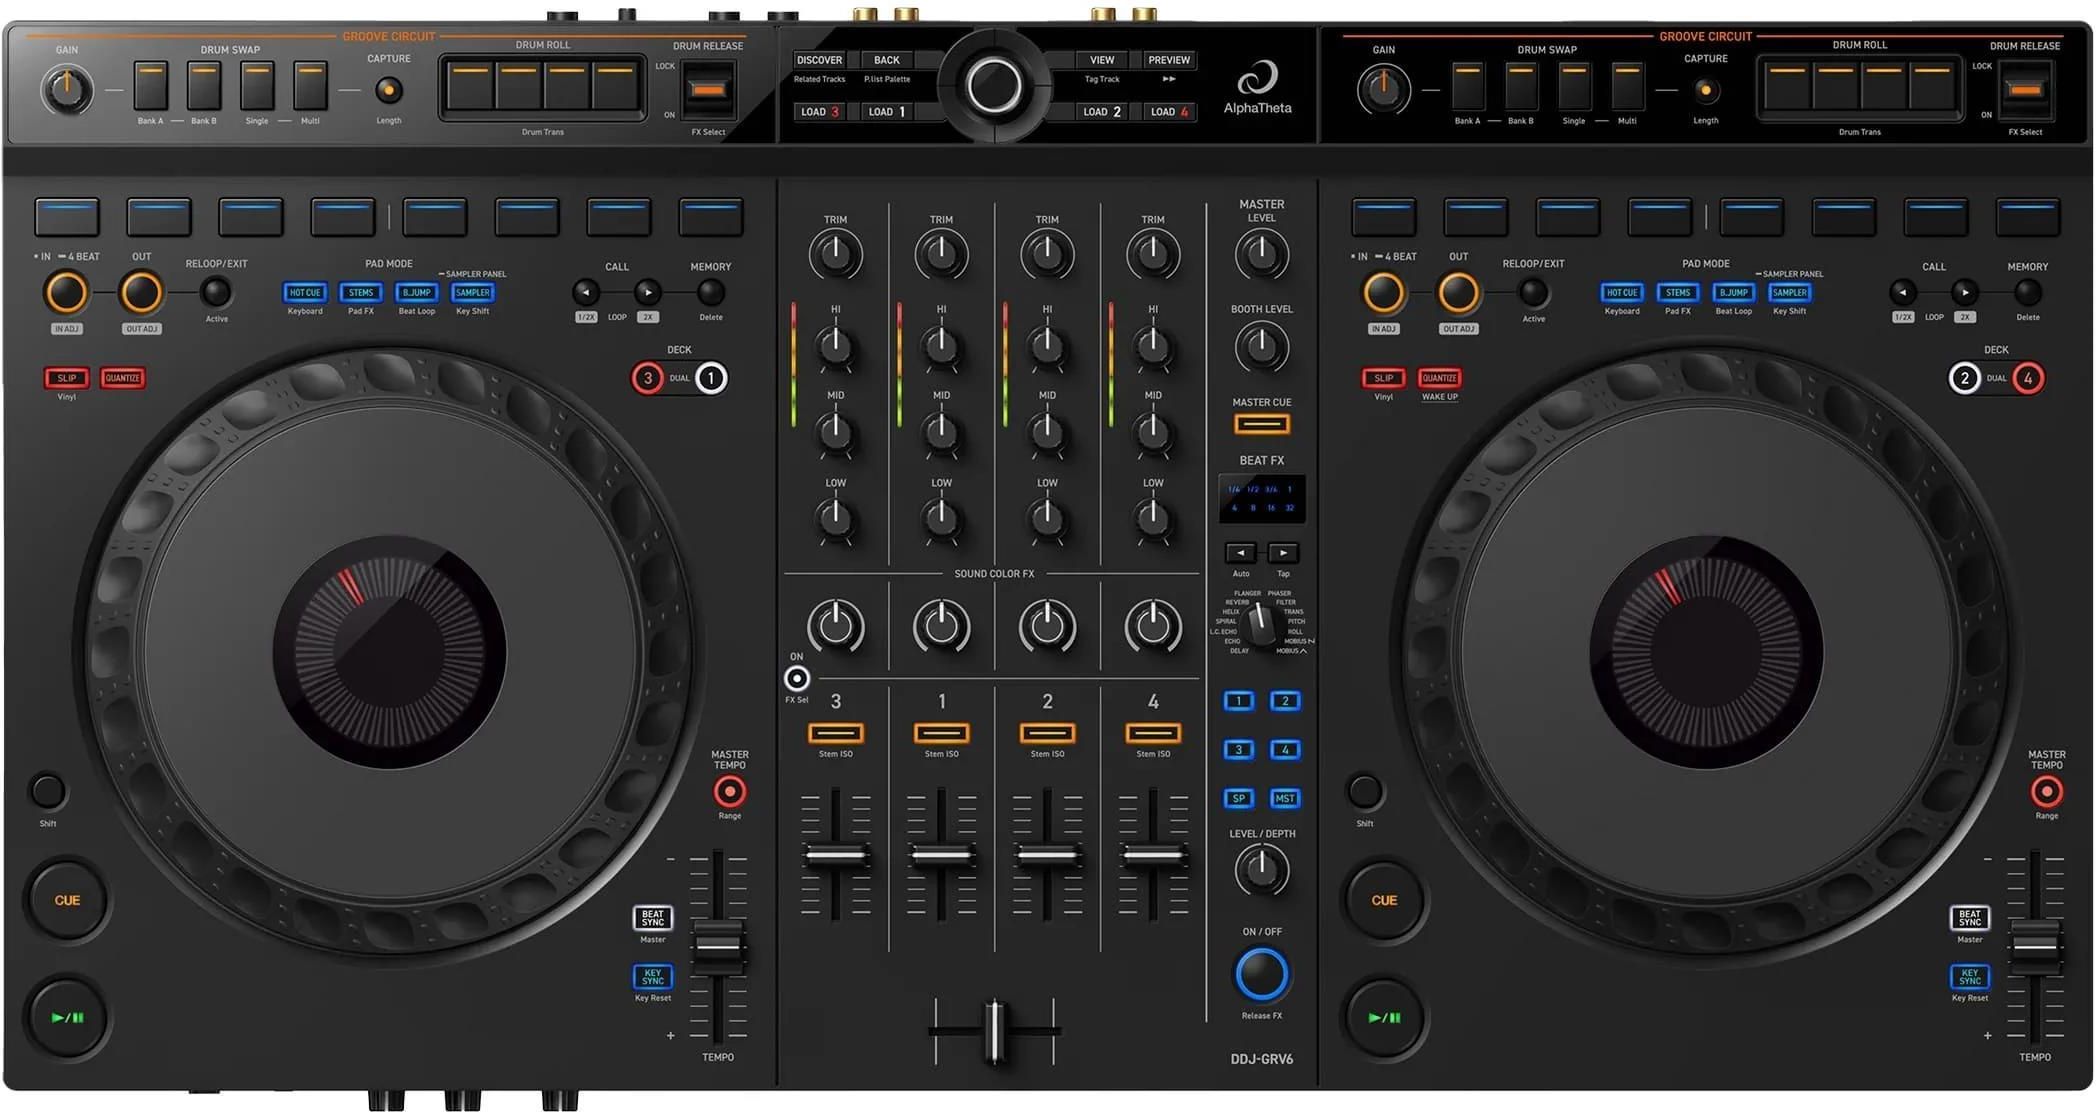The width and height of the screenshot is (2096, 1112).
Task: Click left Groove Circuit CAPTURE button
Action: [x=389, y=90]
